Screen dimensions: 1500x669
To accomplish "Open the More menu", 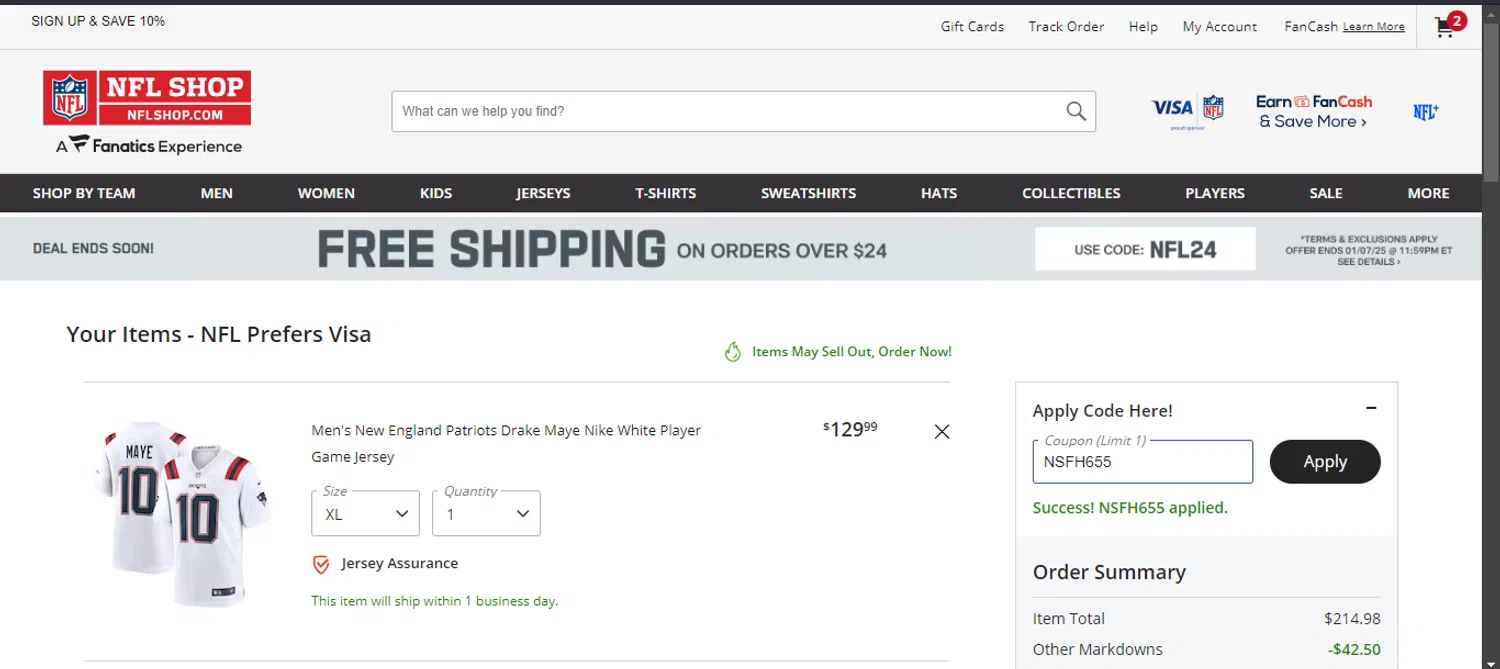I will [1428, 193].
